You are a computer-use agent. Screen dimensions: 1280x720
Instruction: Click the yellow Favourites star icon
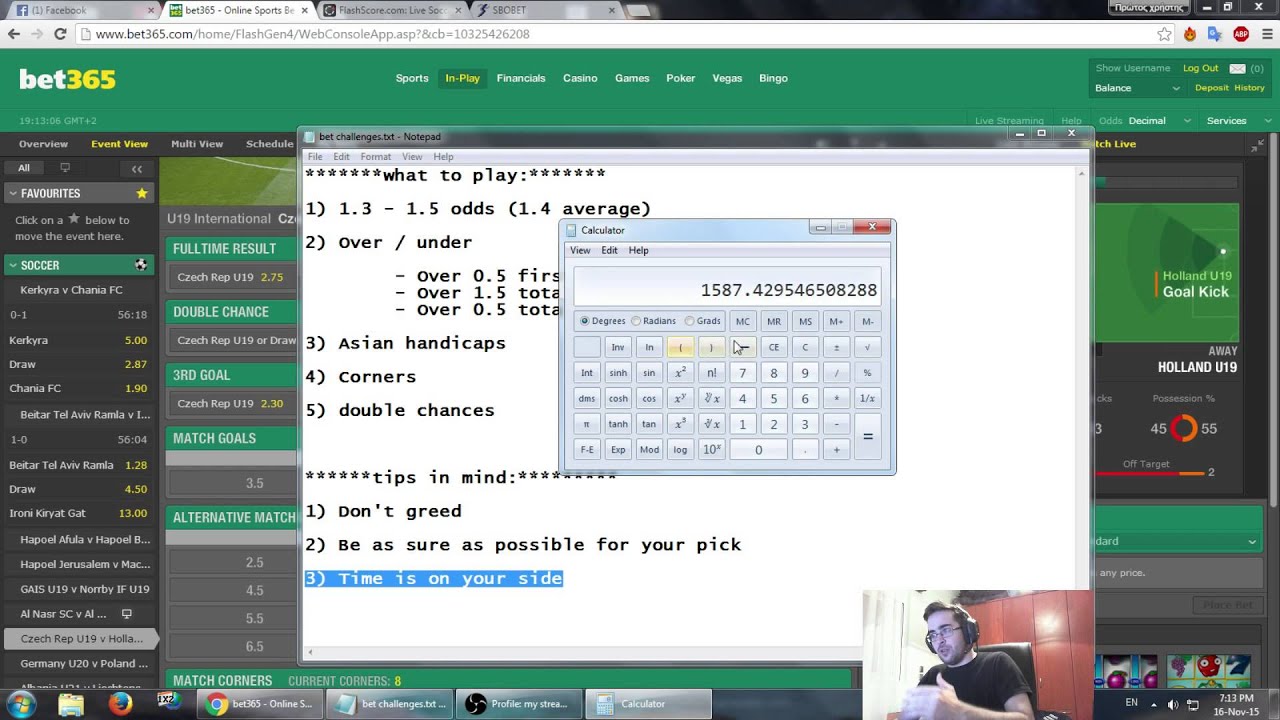click(142, 193)
